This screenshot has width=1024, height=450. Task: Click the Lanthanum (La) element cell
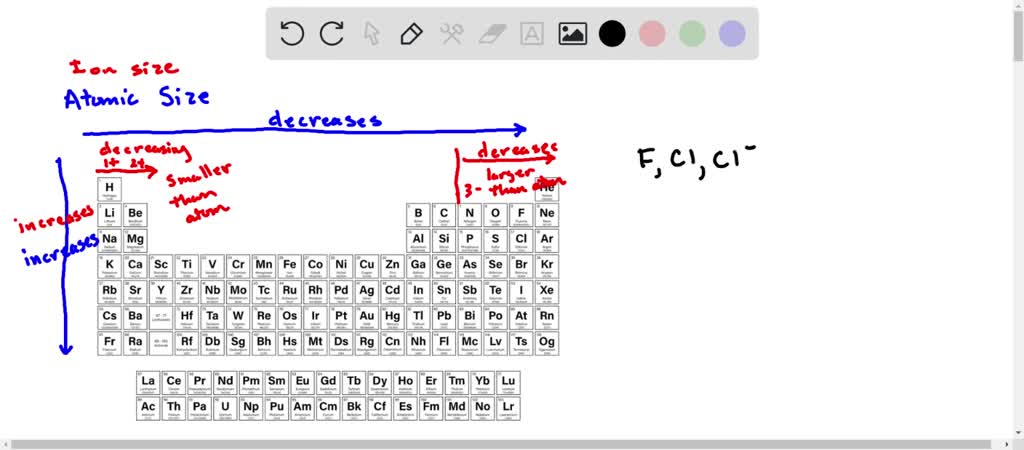(148, 383)
